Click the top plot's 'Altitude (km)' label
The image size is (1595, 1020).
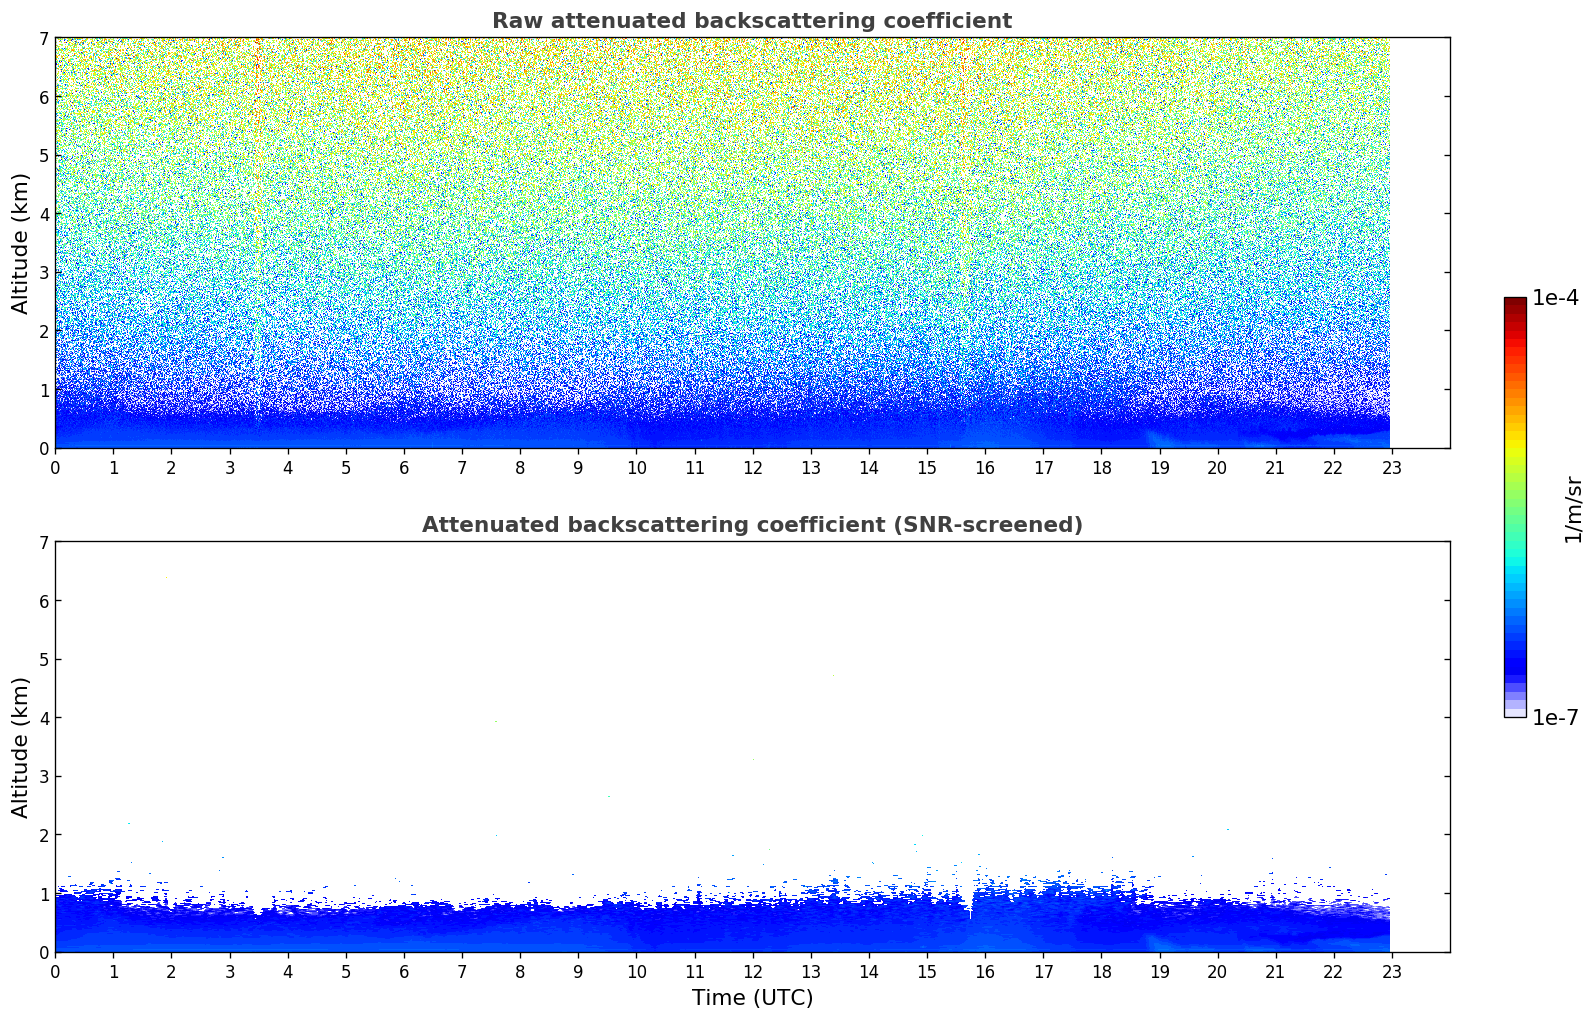(x=21, y=243)
